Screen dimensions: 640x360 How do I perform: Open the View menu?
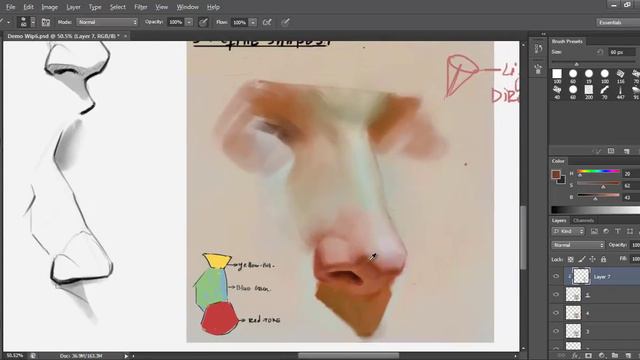(162, 7)
